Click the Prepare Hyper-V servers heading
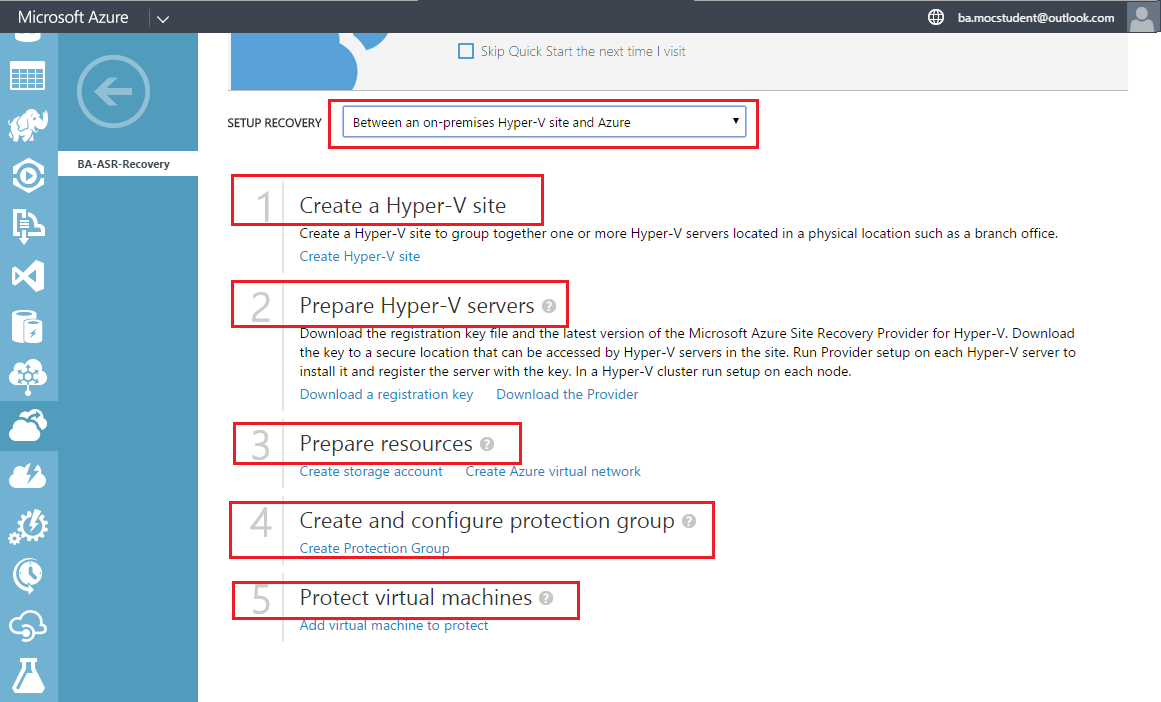 [x=417, y=306]
